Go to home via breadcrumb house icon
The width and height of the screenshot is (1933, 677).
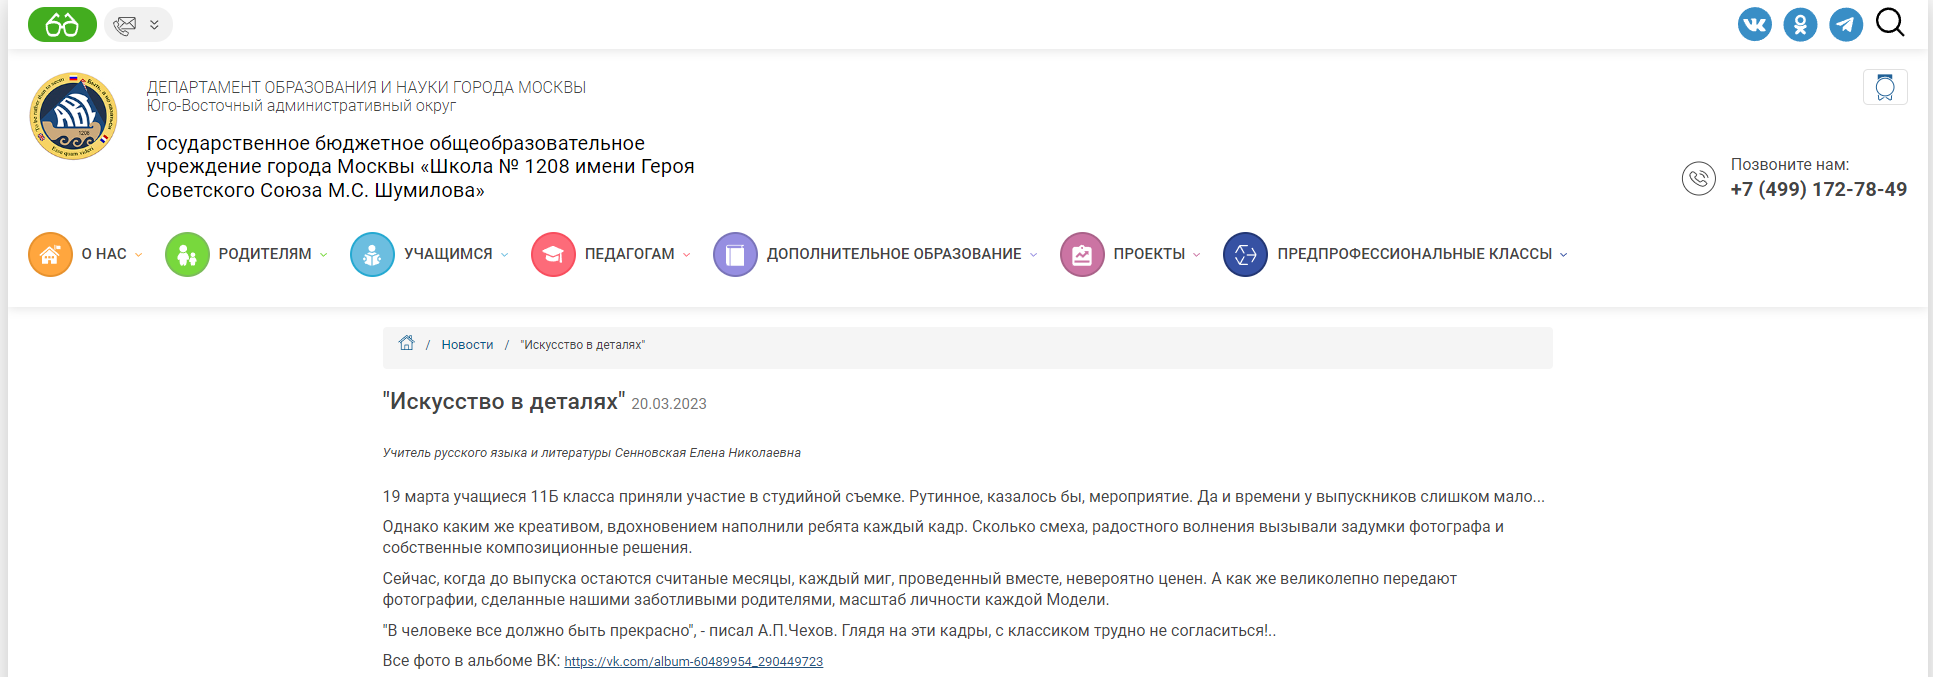406,343
